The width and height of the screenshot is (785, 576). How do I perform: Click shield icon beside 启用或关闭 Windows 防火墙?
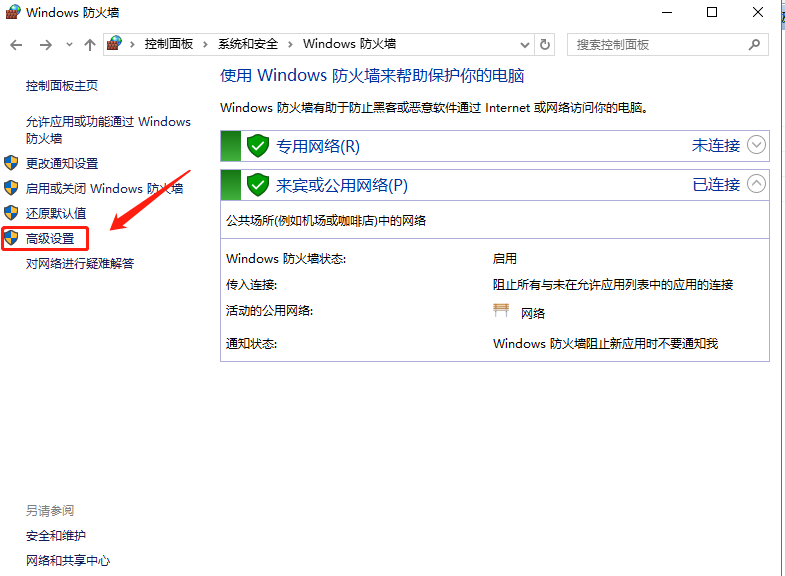pos(11,188)
